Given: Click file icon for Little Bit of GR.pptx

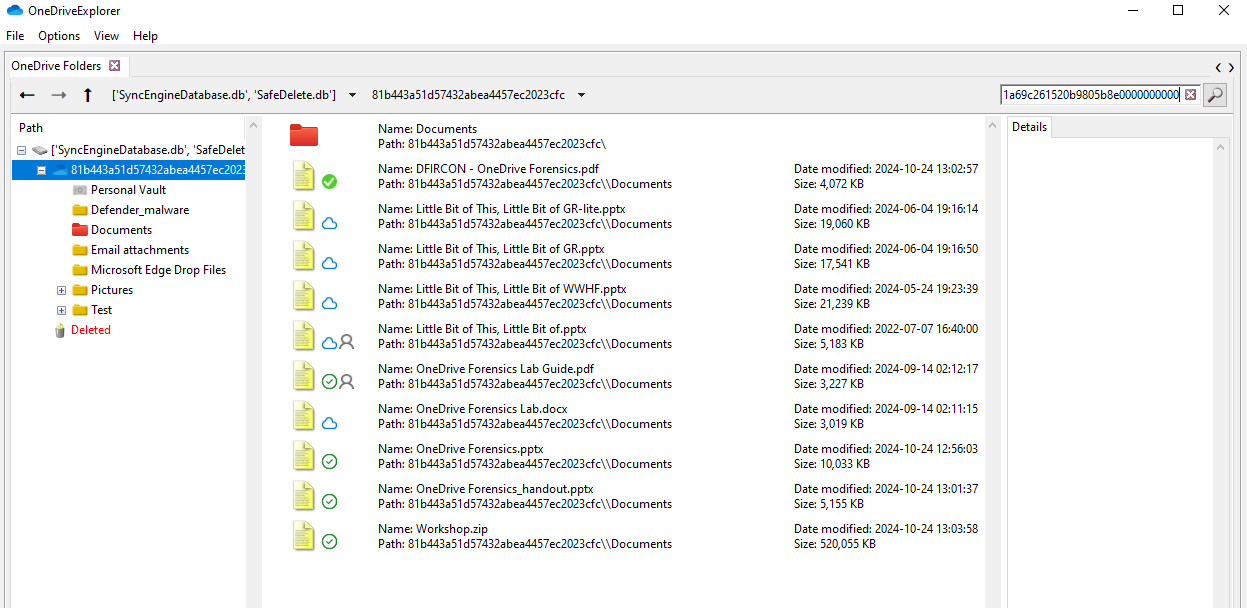Looking at the screenshot, I should coord(303,255).
